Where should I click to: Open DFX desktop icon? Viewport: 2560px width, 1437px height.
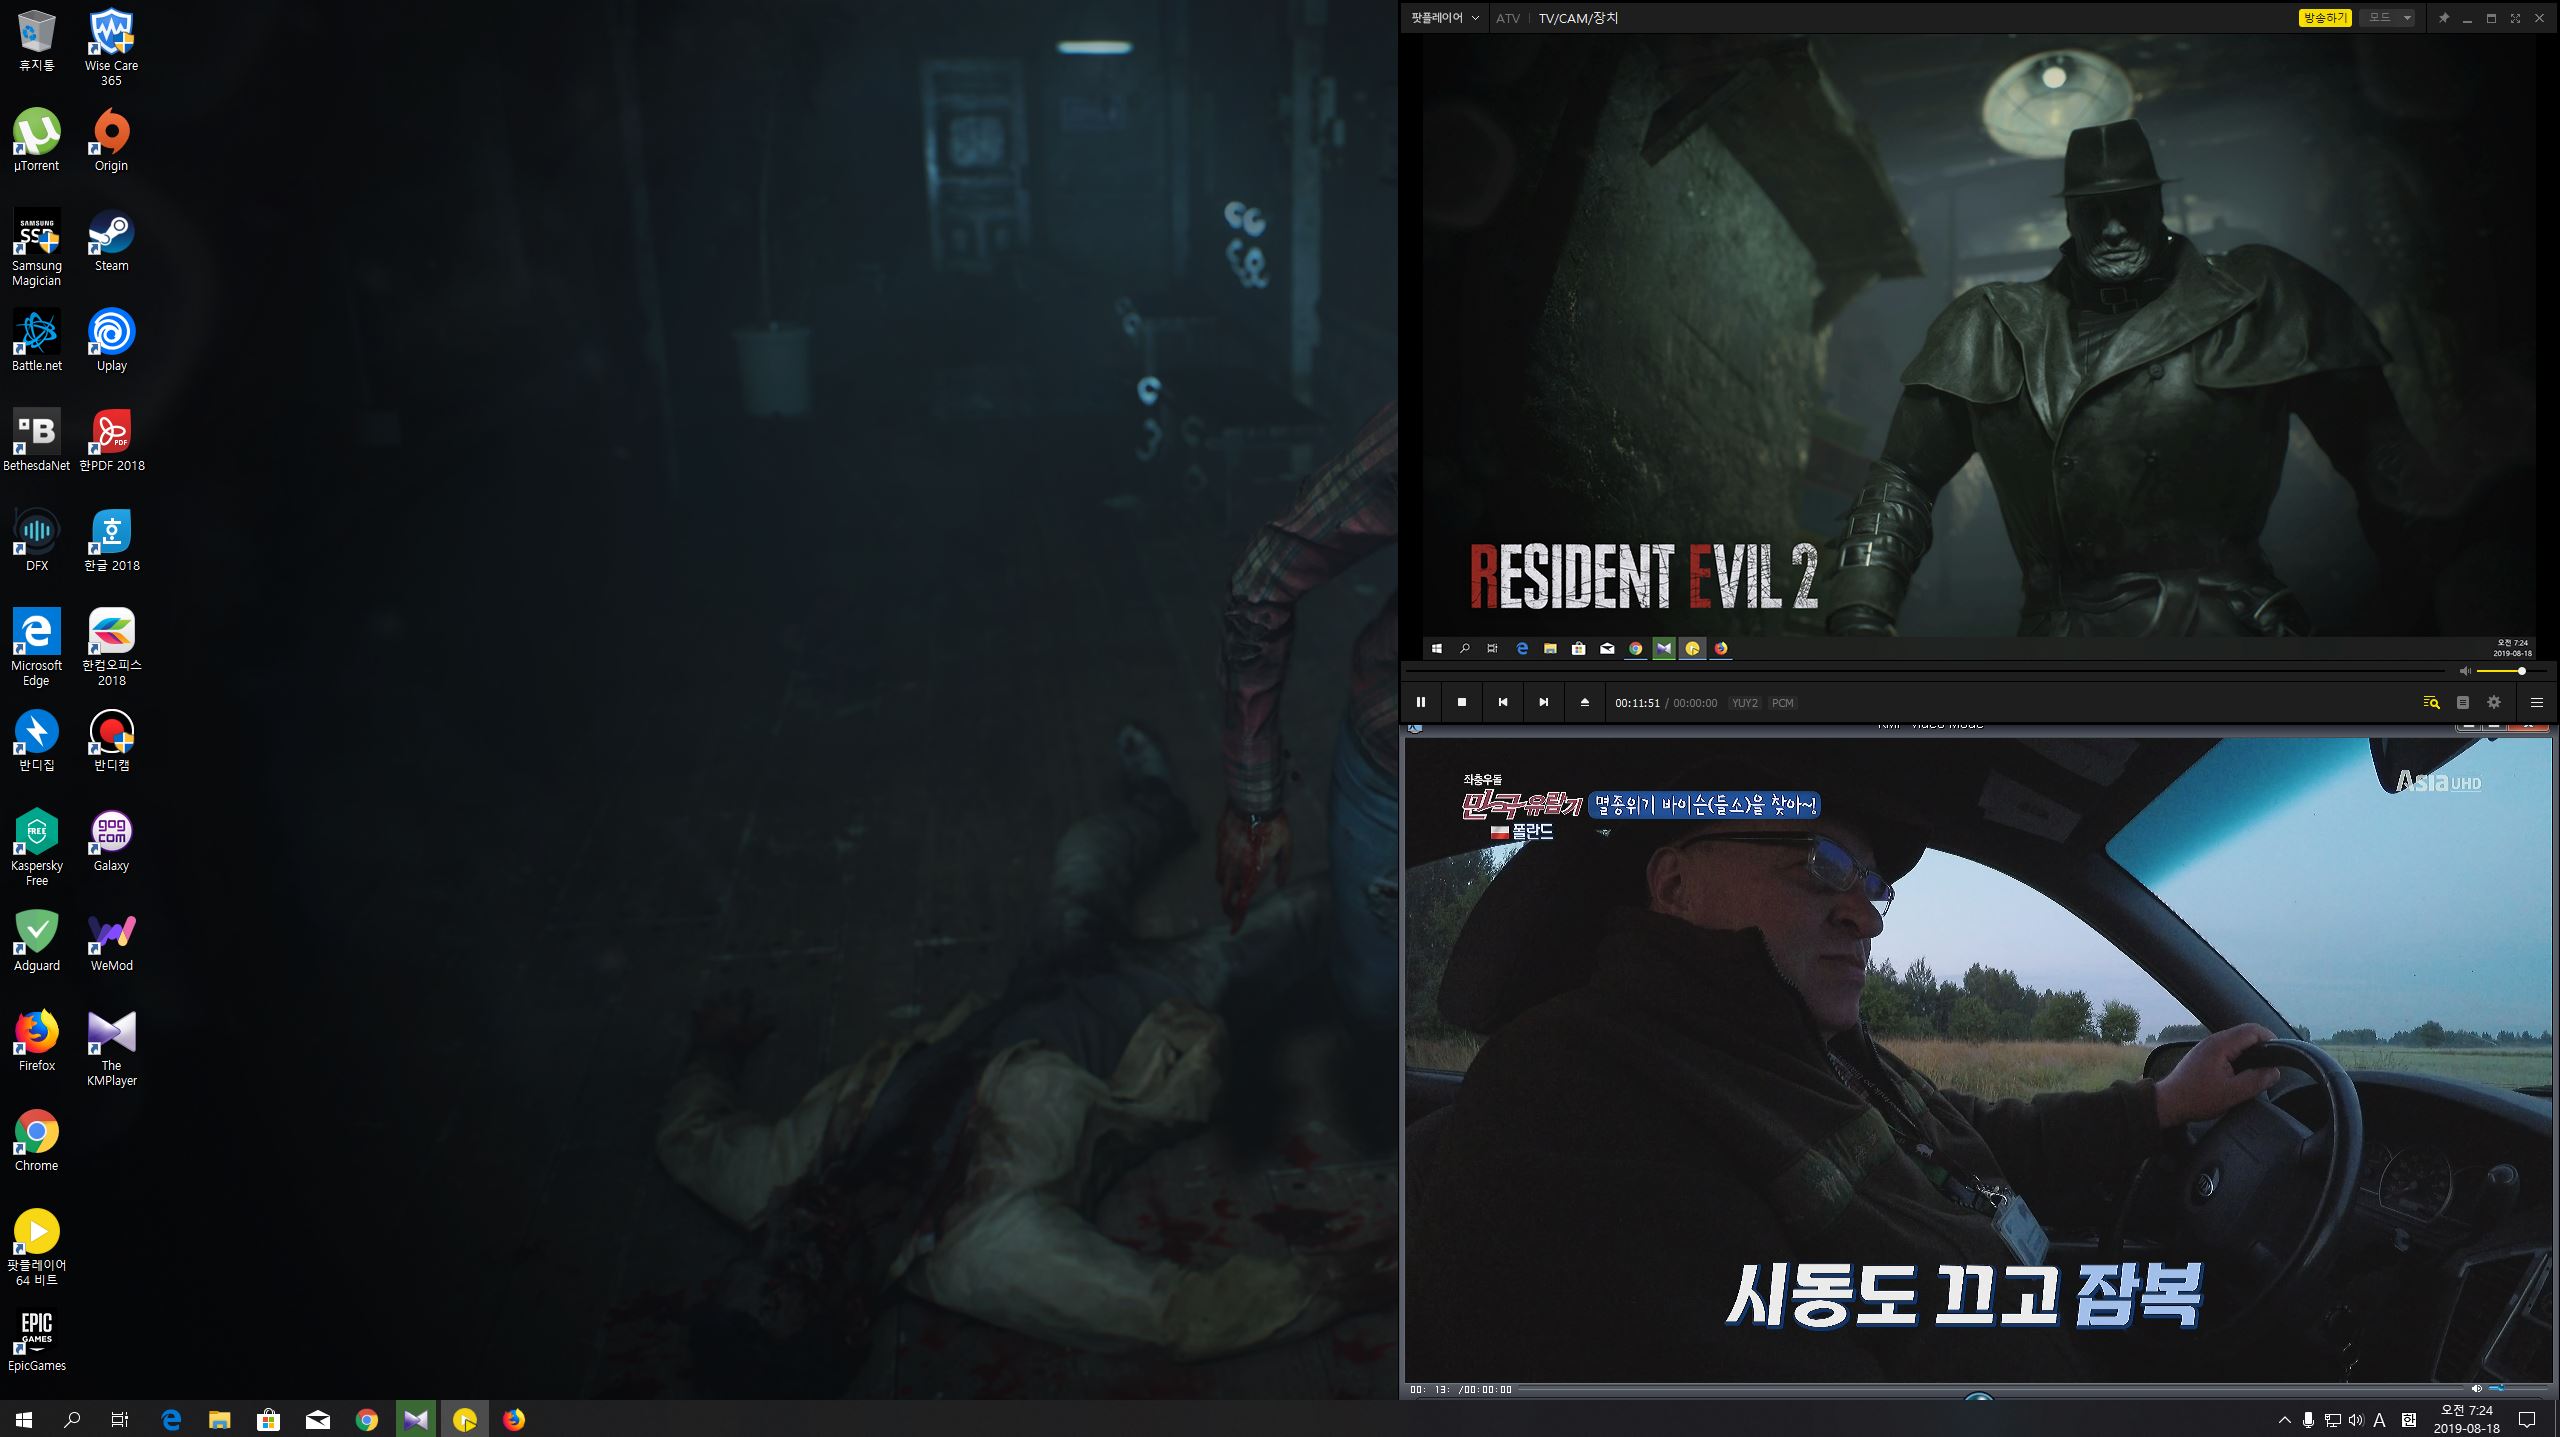pyautogui.click(x=37, y=540)
